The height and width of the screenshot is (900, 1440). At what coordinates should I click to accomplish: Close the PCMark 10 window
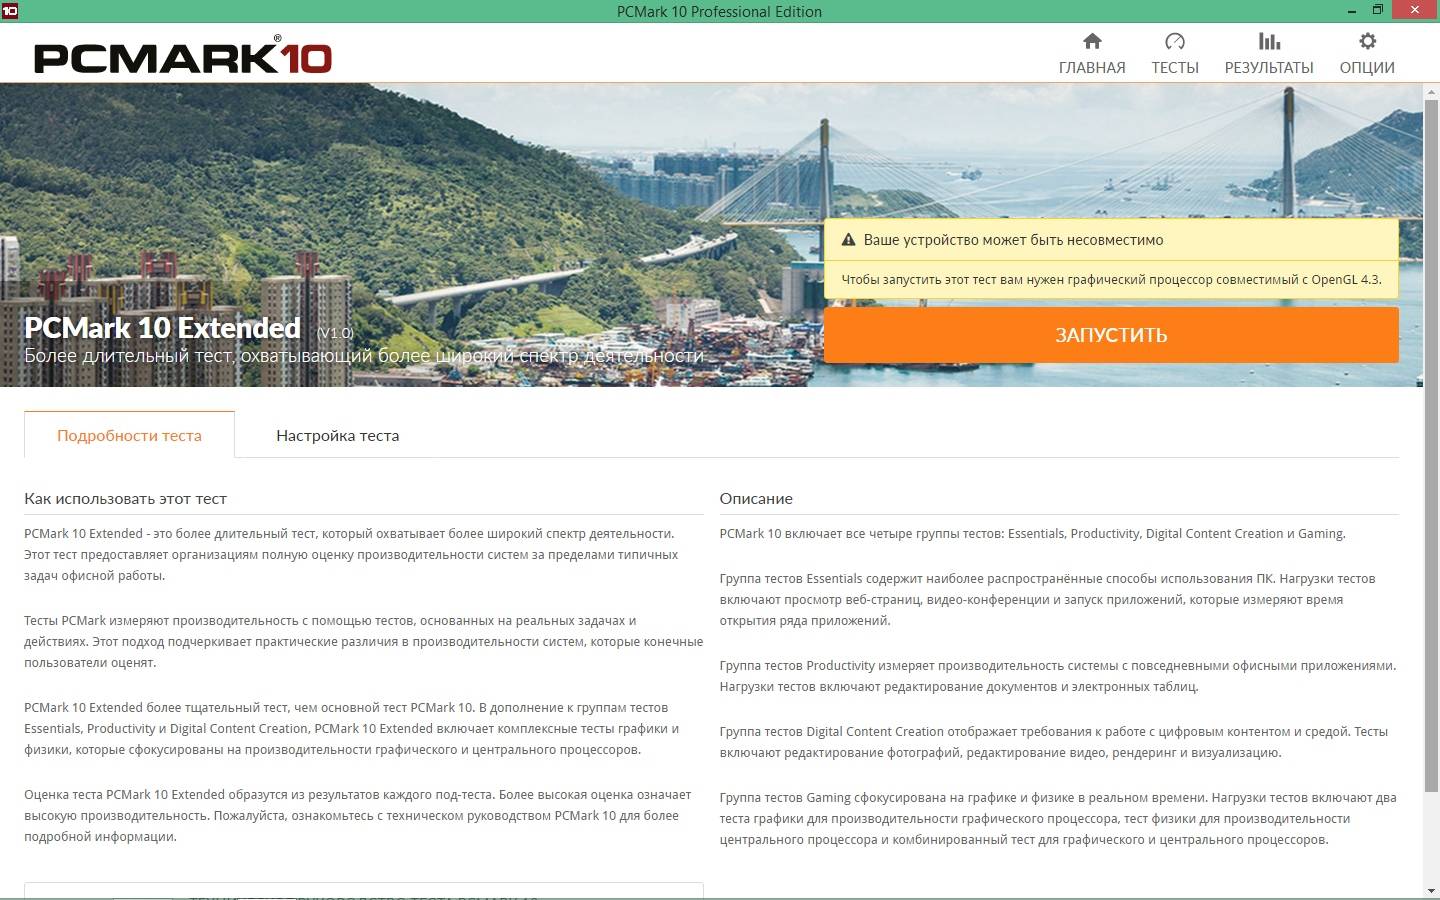click(x=1415, y=10)
